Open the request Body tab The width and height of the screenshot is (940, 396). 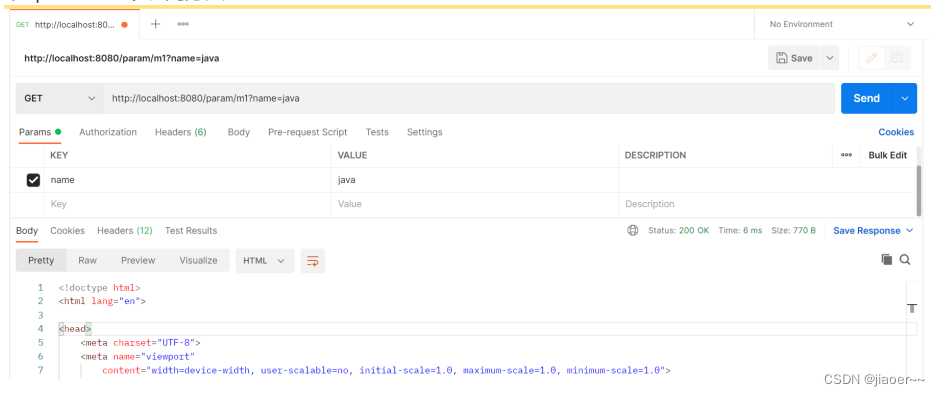click(x=239, y=132)
